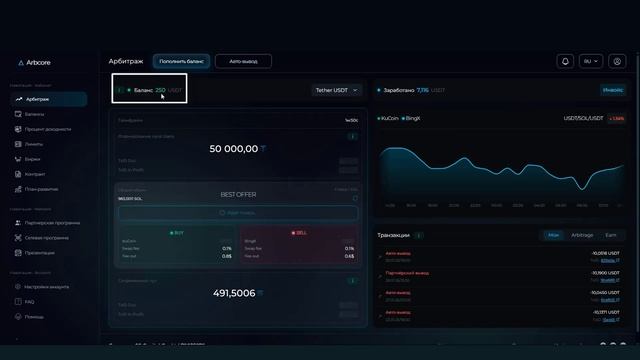Open TxID link of the -10,1371 USDT transaction
The height and width of the screenshot is (360, 640).
pos(611,320)
